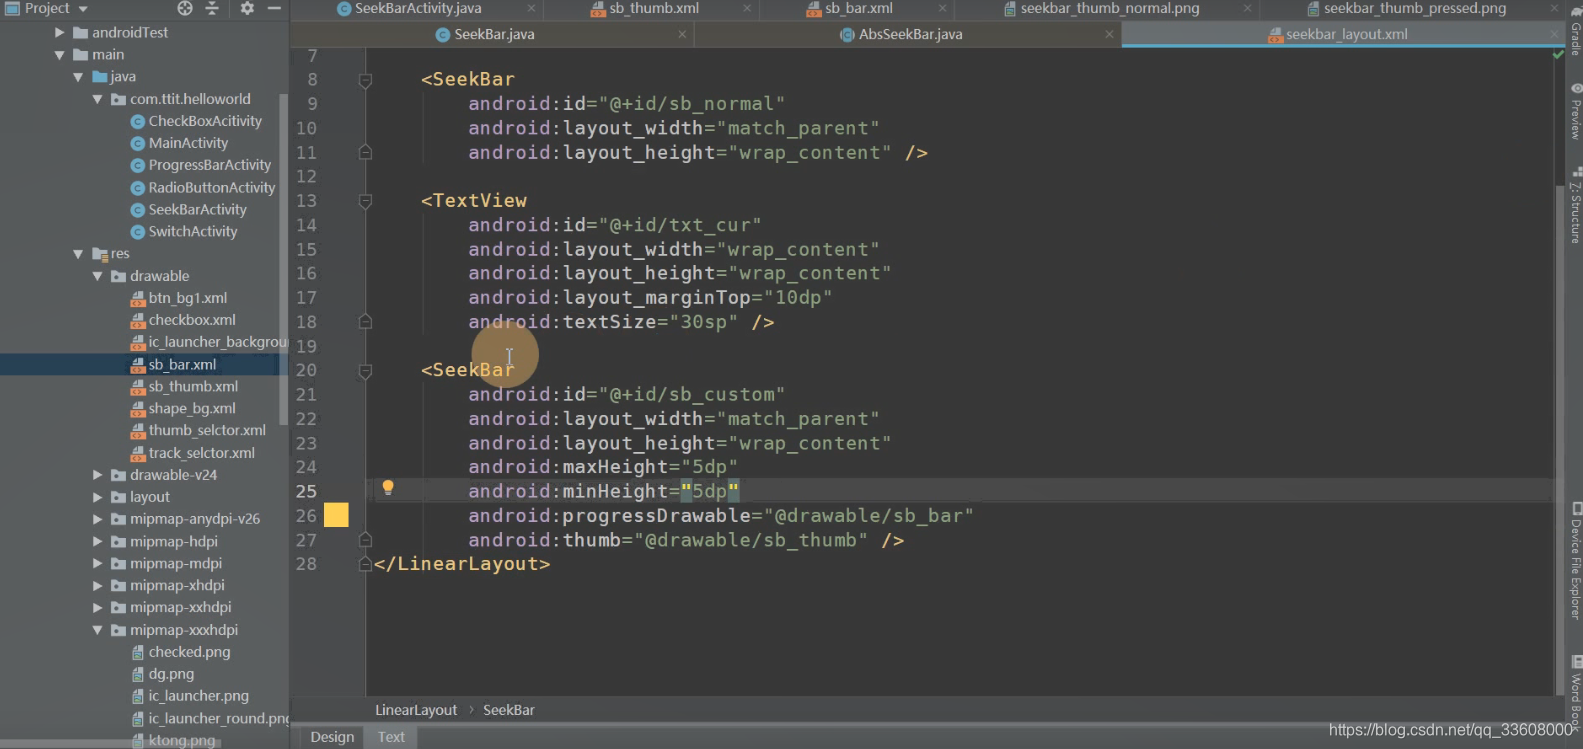Image resolution: width=1583 pixels, height=749 pixels.
Task: Close the SeekBarActivity.java tab
Action: [x=532, y=9]
